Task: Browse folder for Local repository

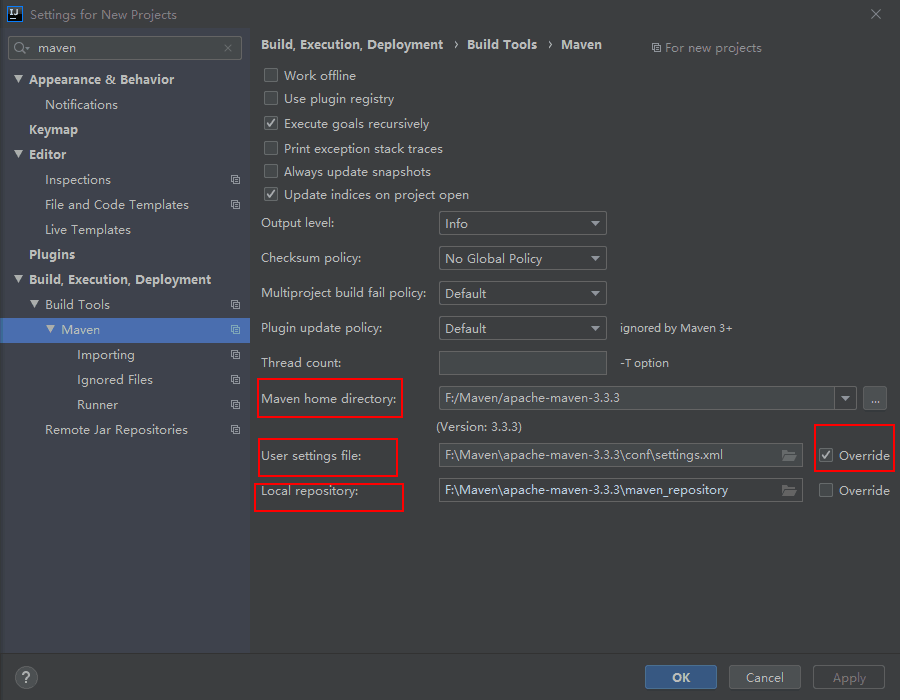Action: [x=789, y=491]
